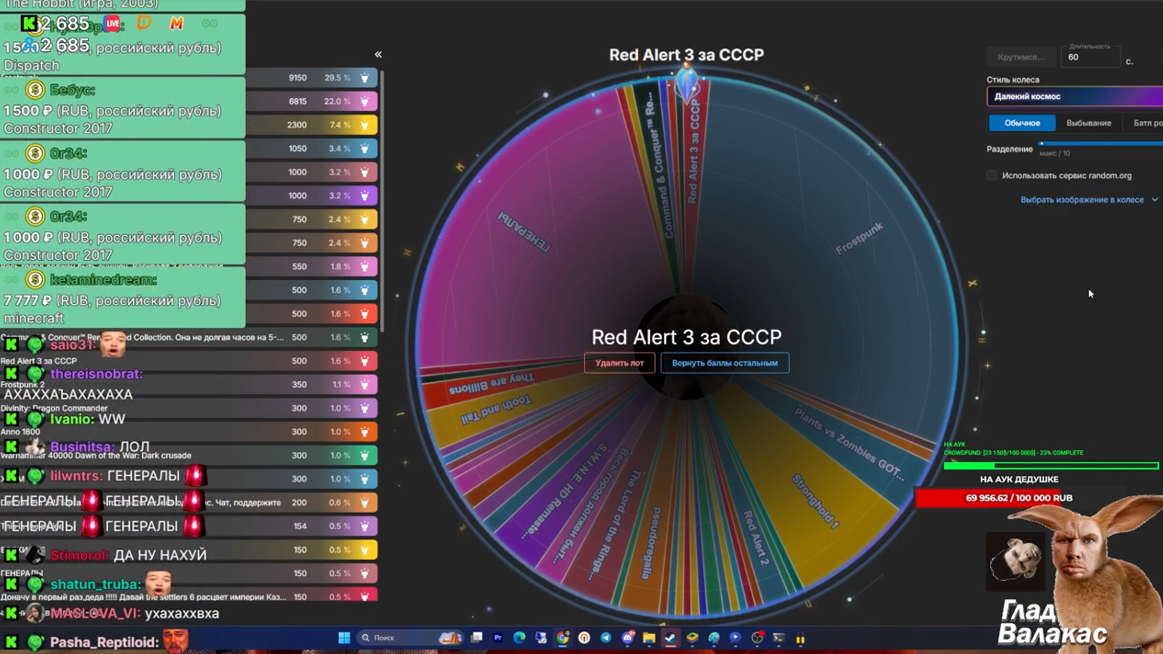Click the 'Длительность' field showing 60
Screen dimensions: 1163x654
(x=1089, y=56)
